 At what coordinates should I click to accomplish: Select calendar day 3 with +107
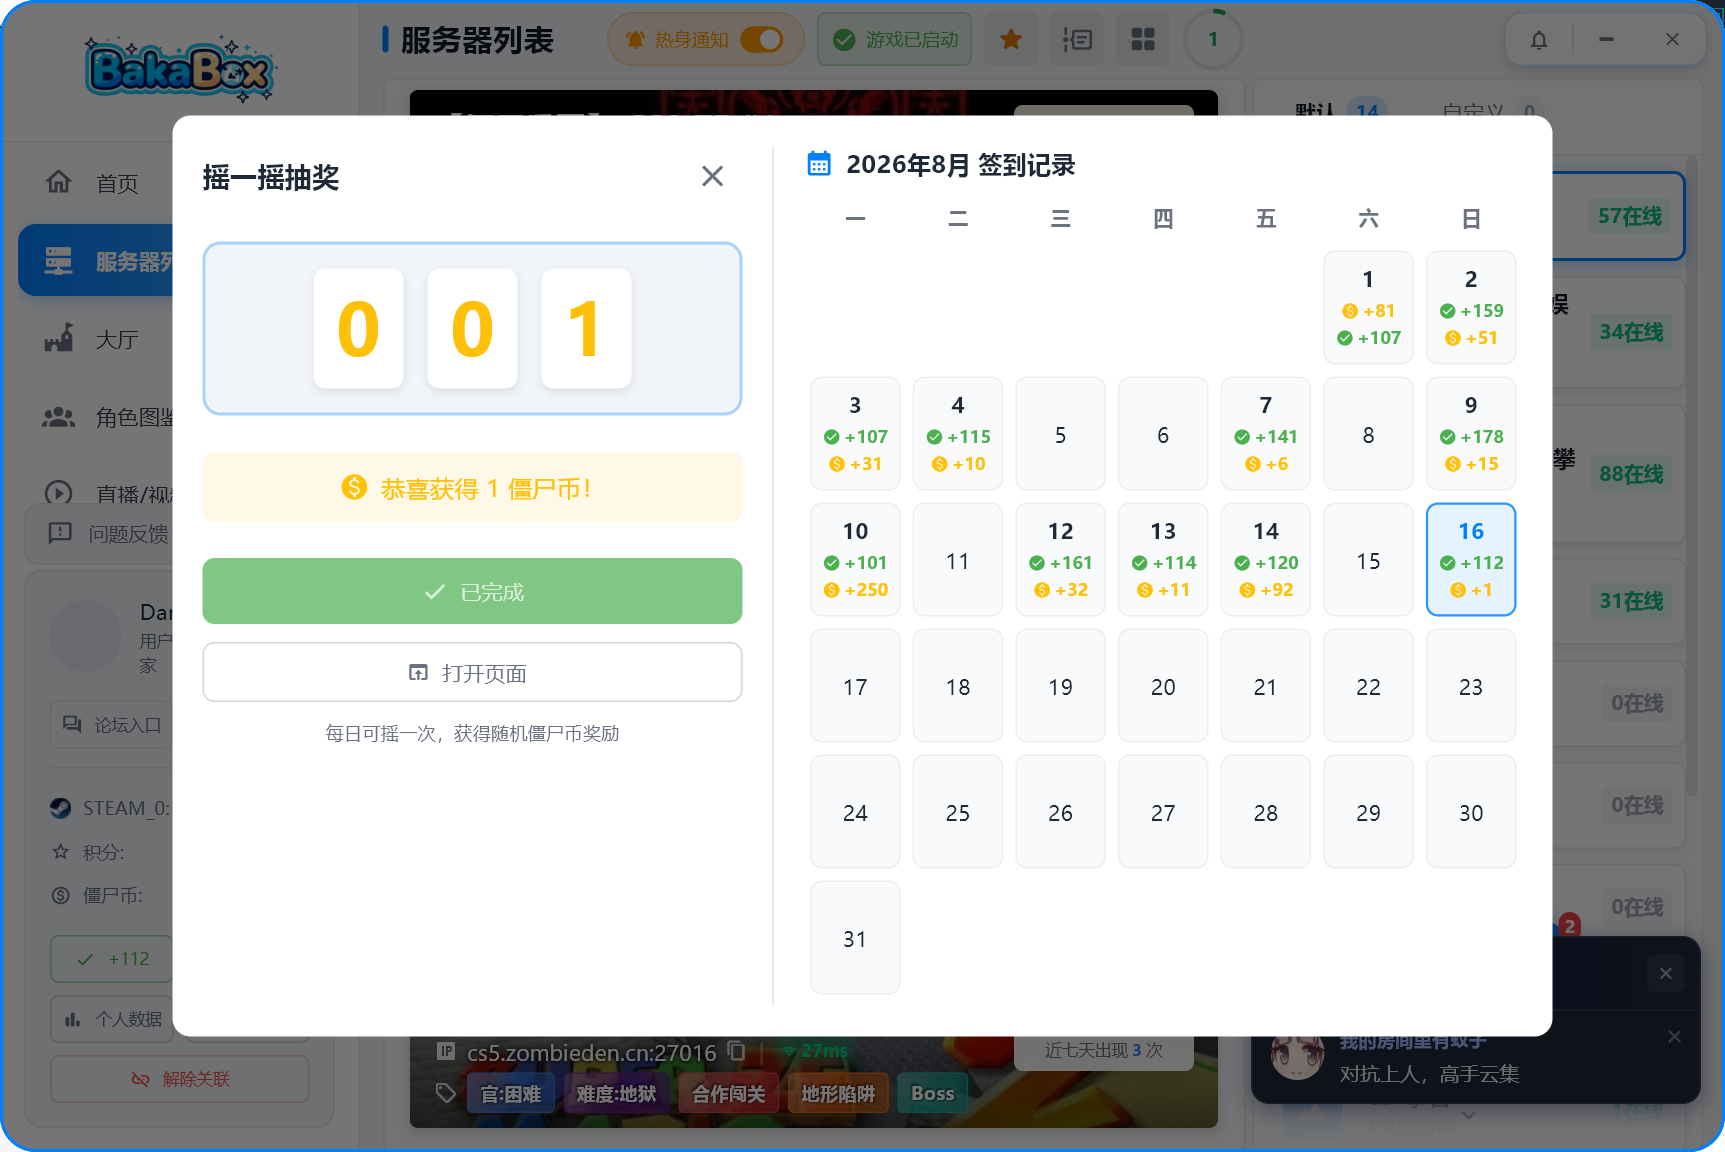855,434
